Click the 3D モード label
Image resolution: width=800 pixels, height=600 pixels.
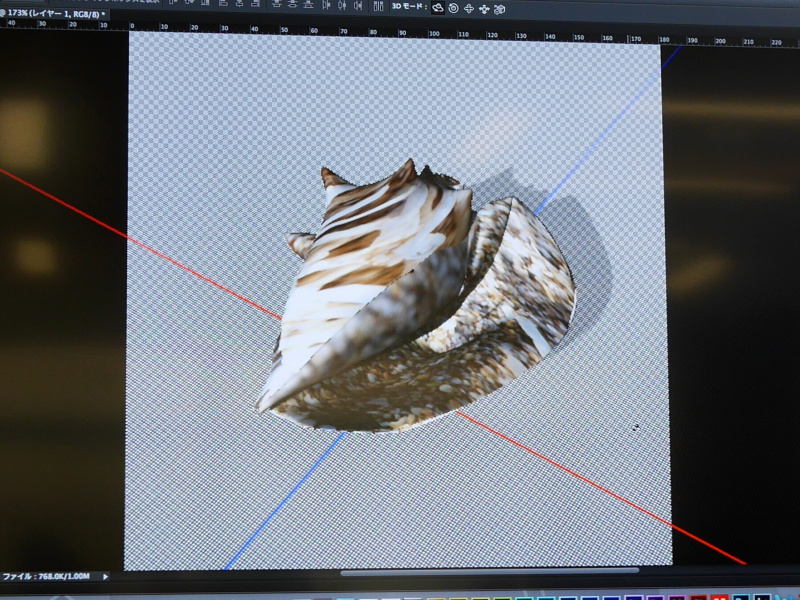tap(408, 7)
